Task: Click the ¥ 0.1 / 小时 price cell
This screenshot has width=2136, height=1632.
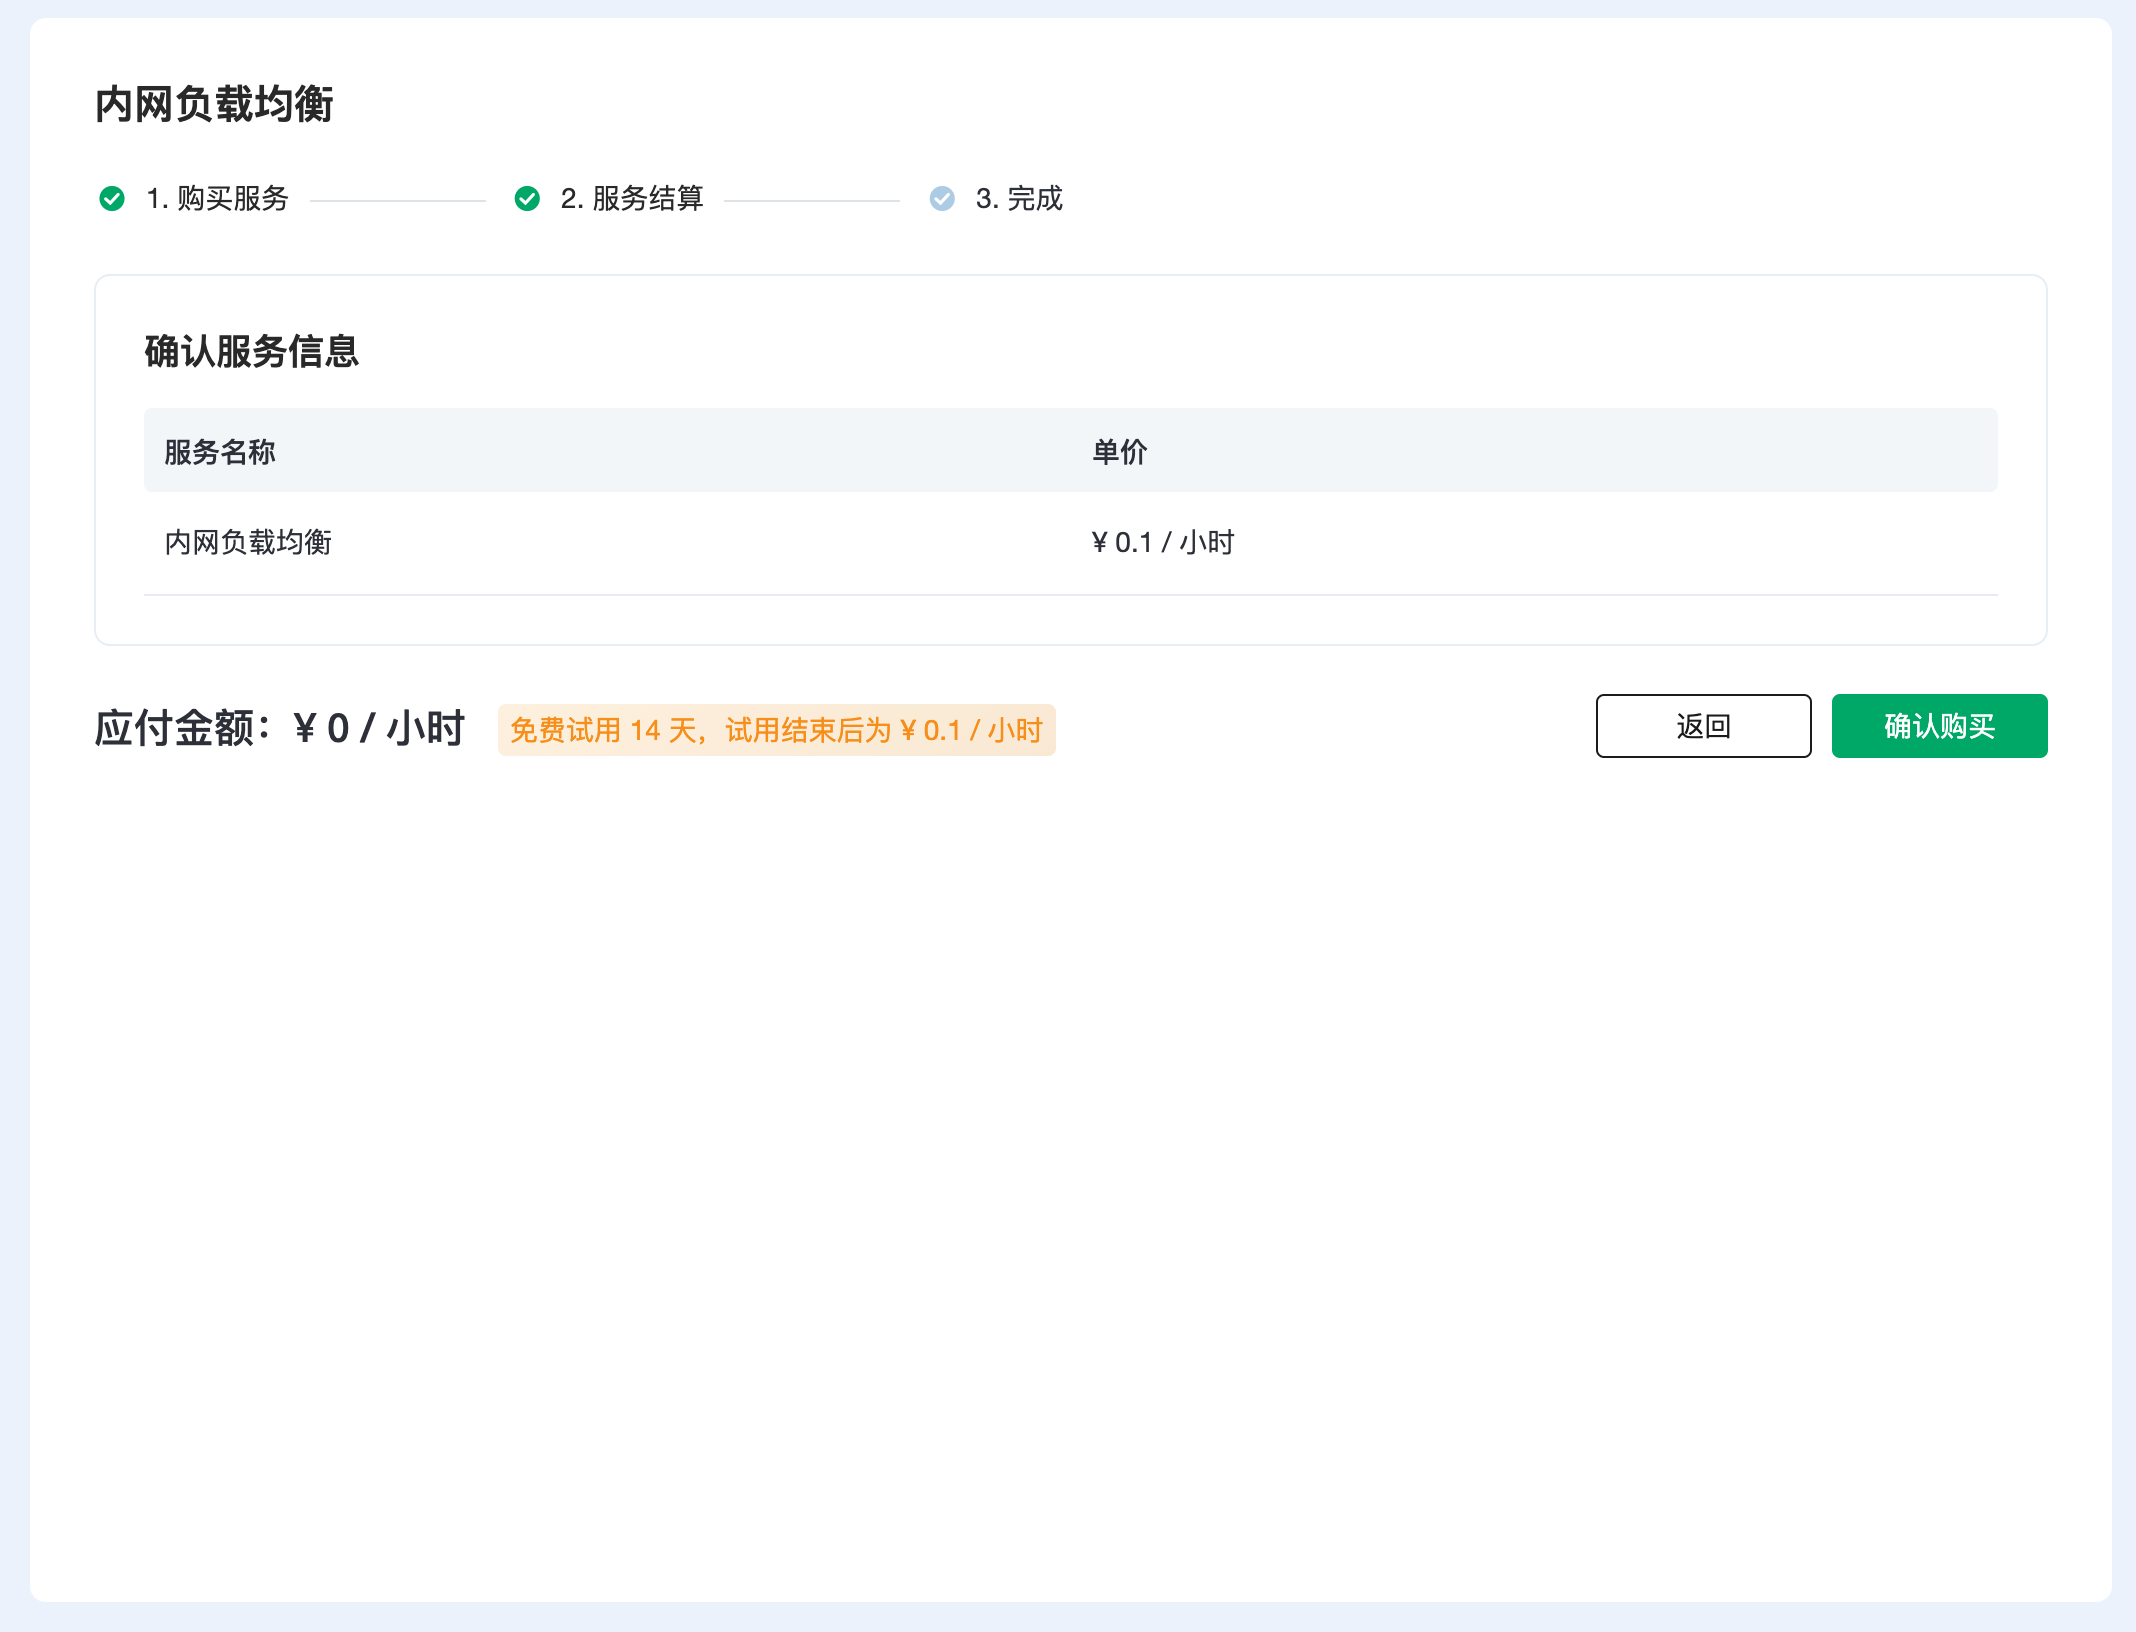Action: point(1163,542)
